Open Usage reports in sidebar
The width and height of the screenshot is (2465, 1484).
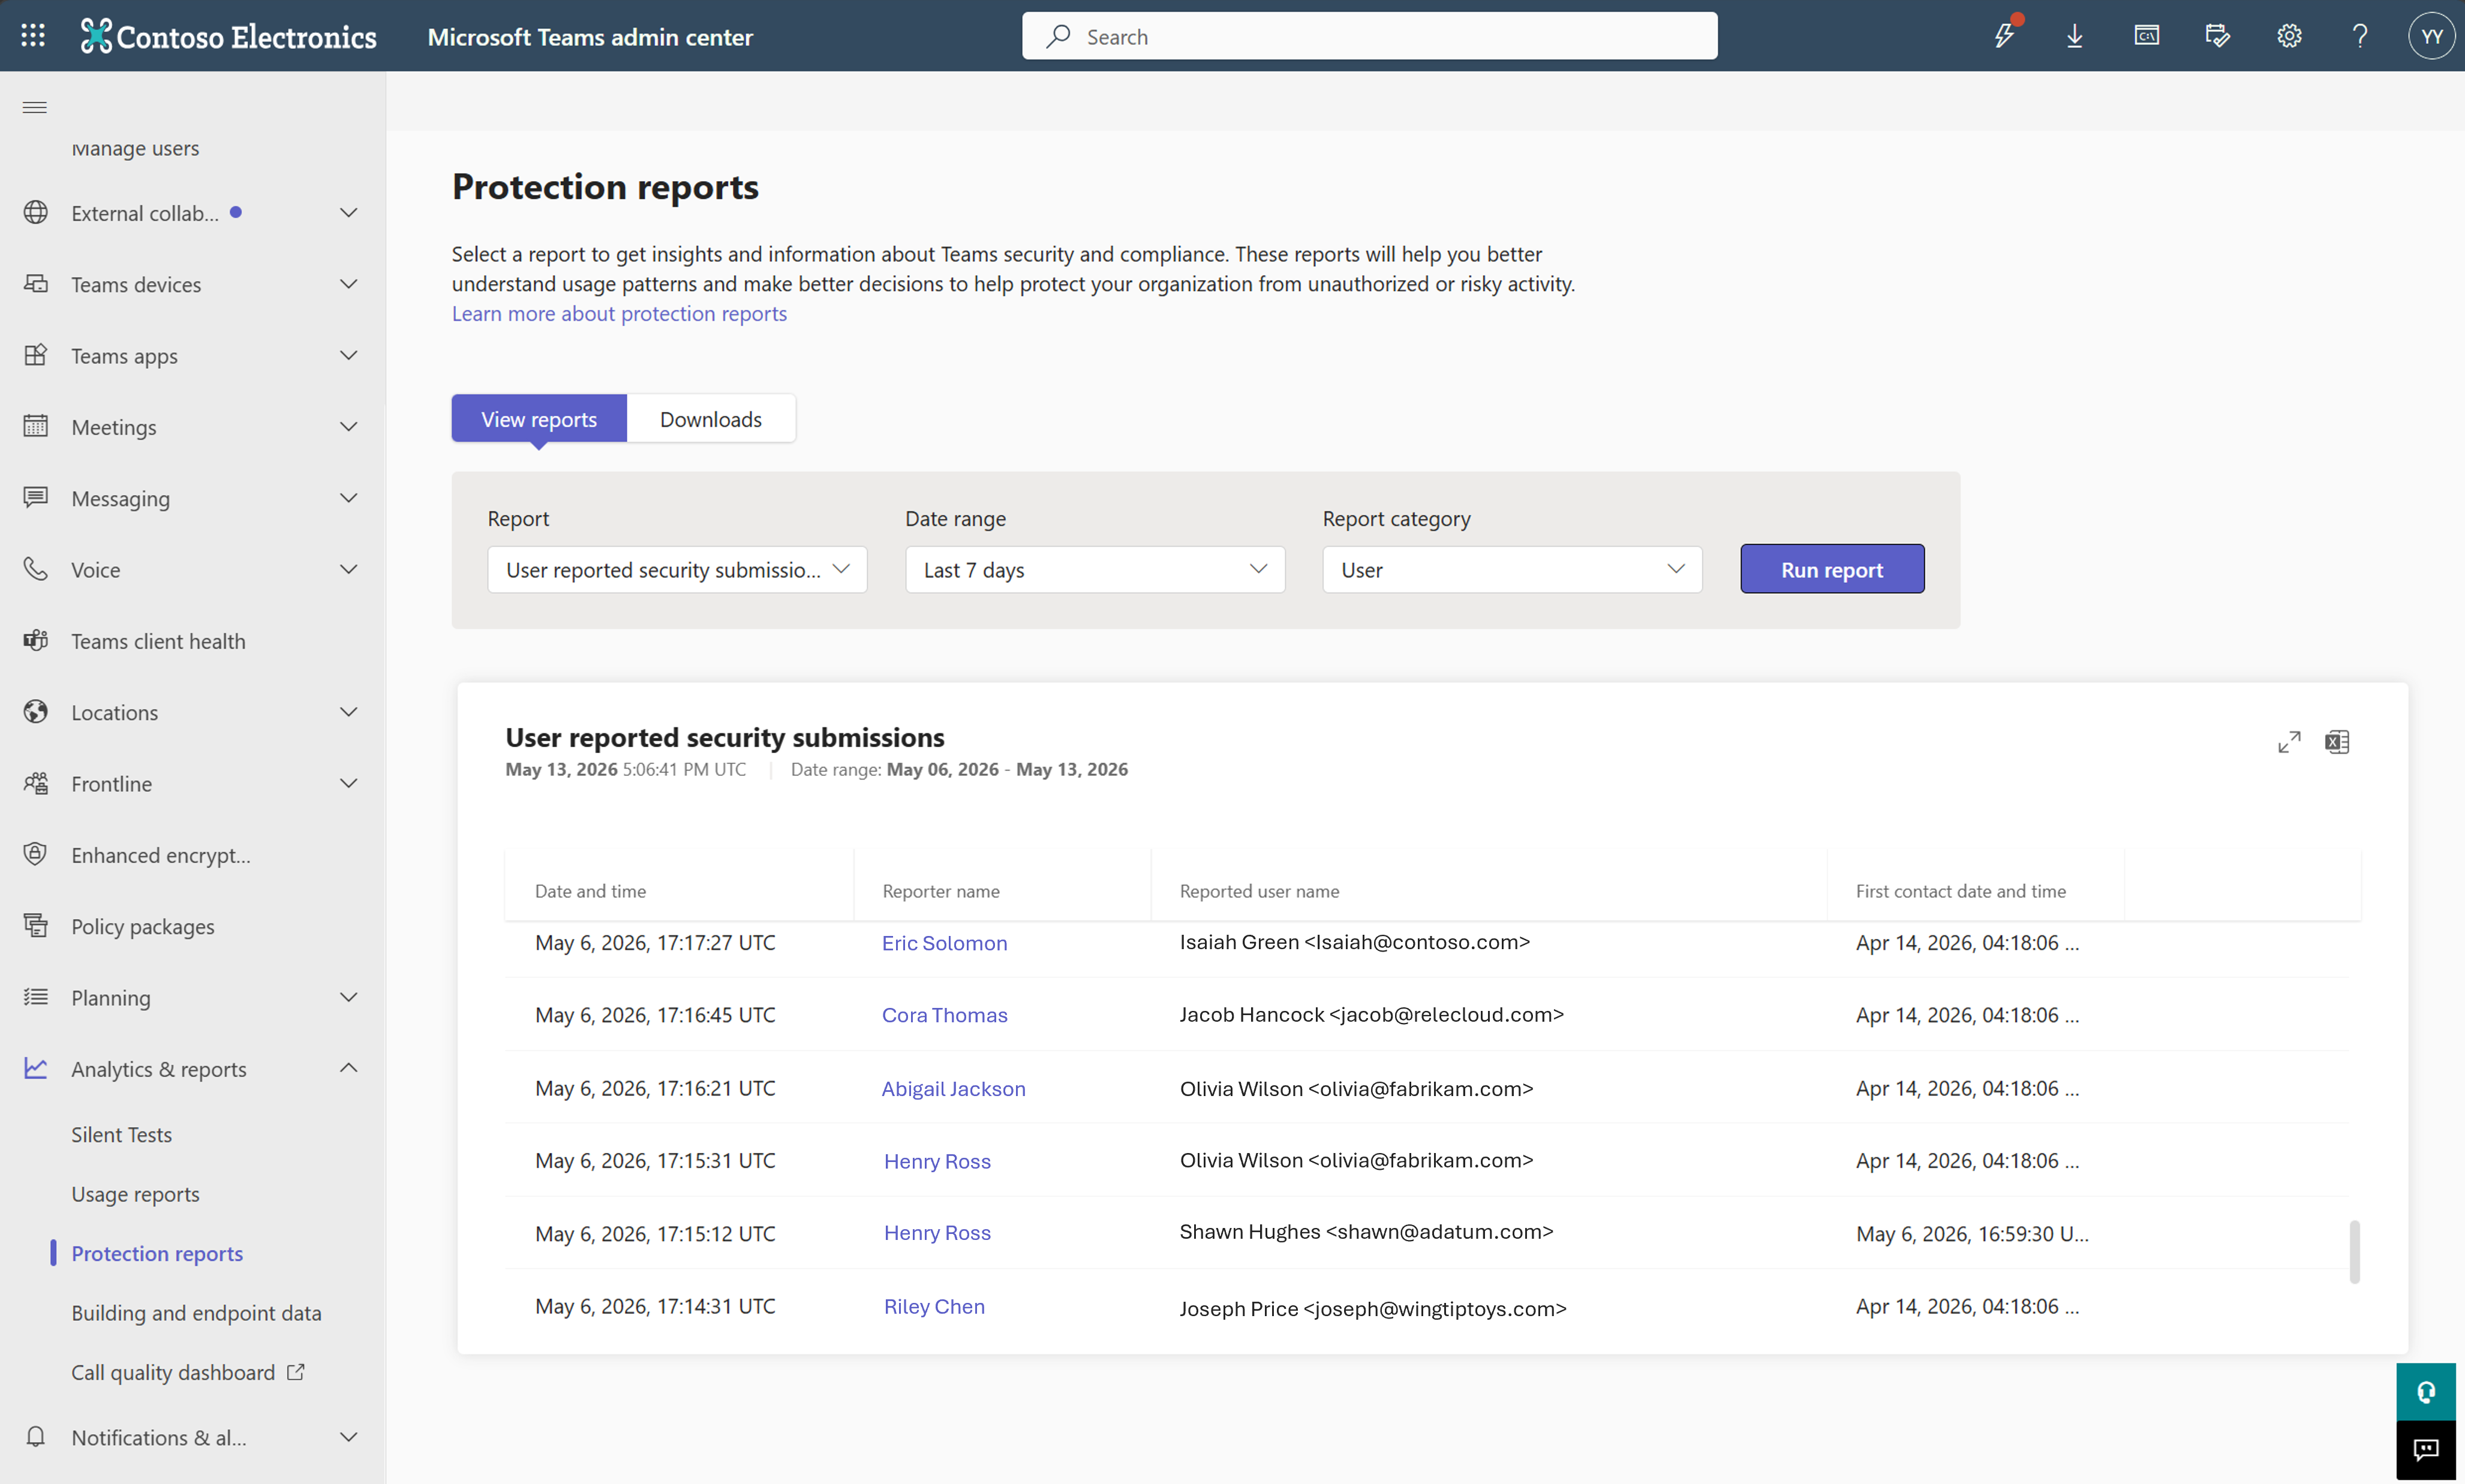coord(135,1194)
